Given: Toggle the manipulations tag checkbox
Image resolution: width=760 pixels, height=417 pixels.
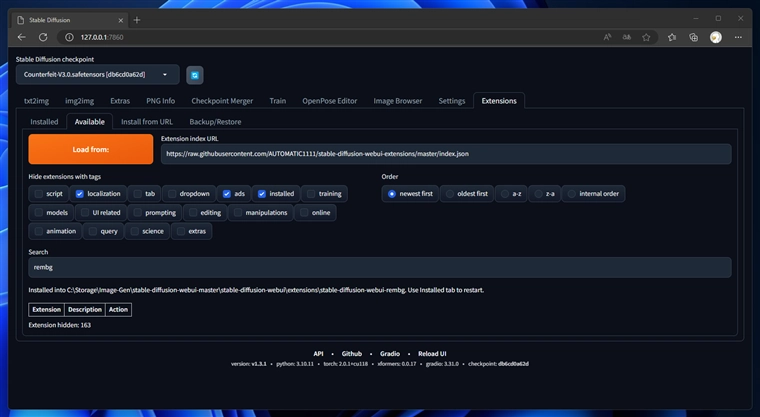Looking at the screenshot, I should tap(238, 212).
